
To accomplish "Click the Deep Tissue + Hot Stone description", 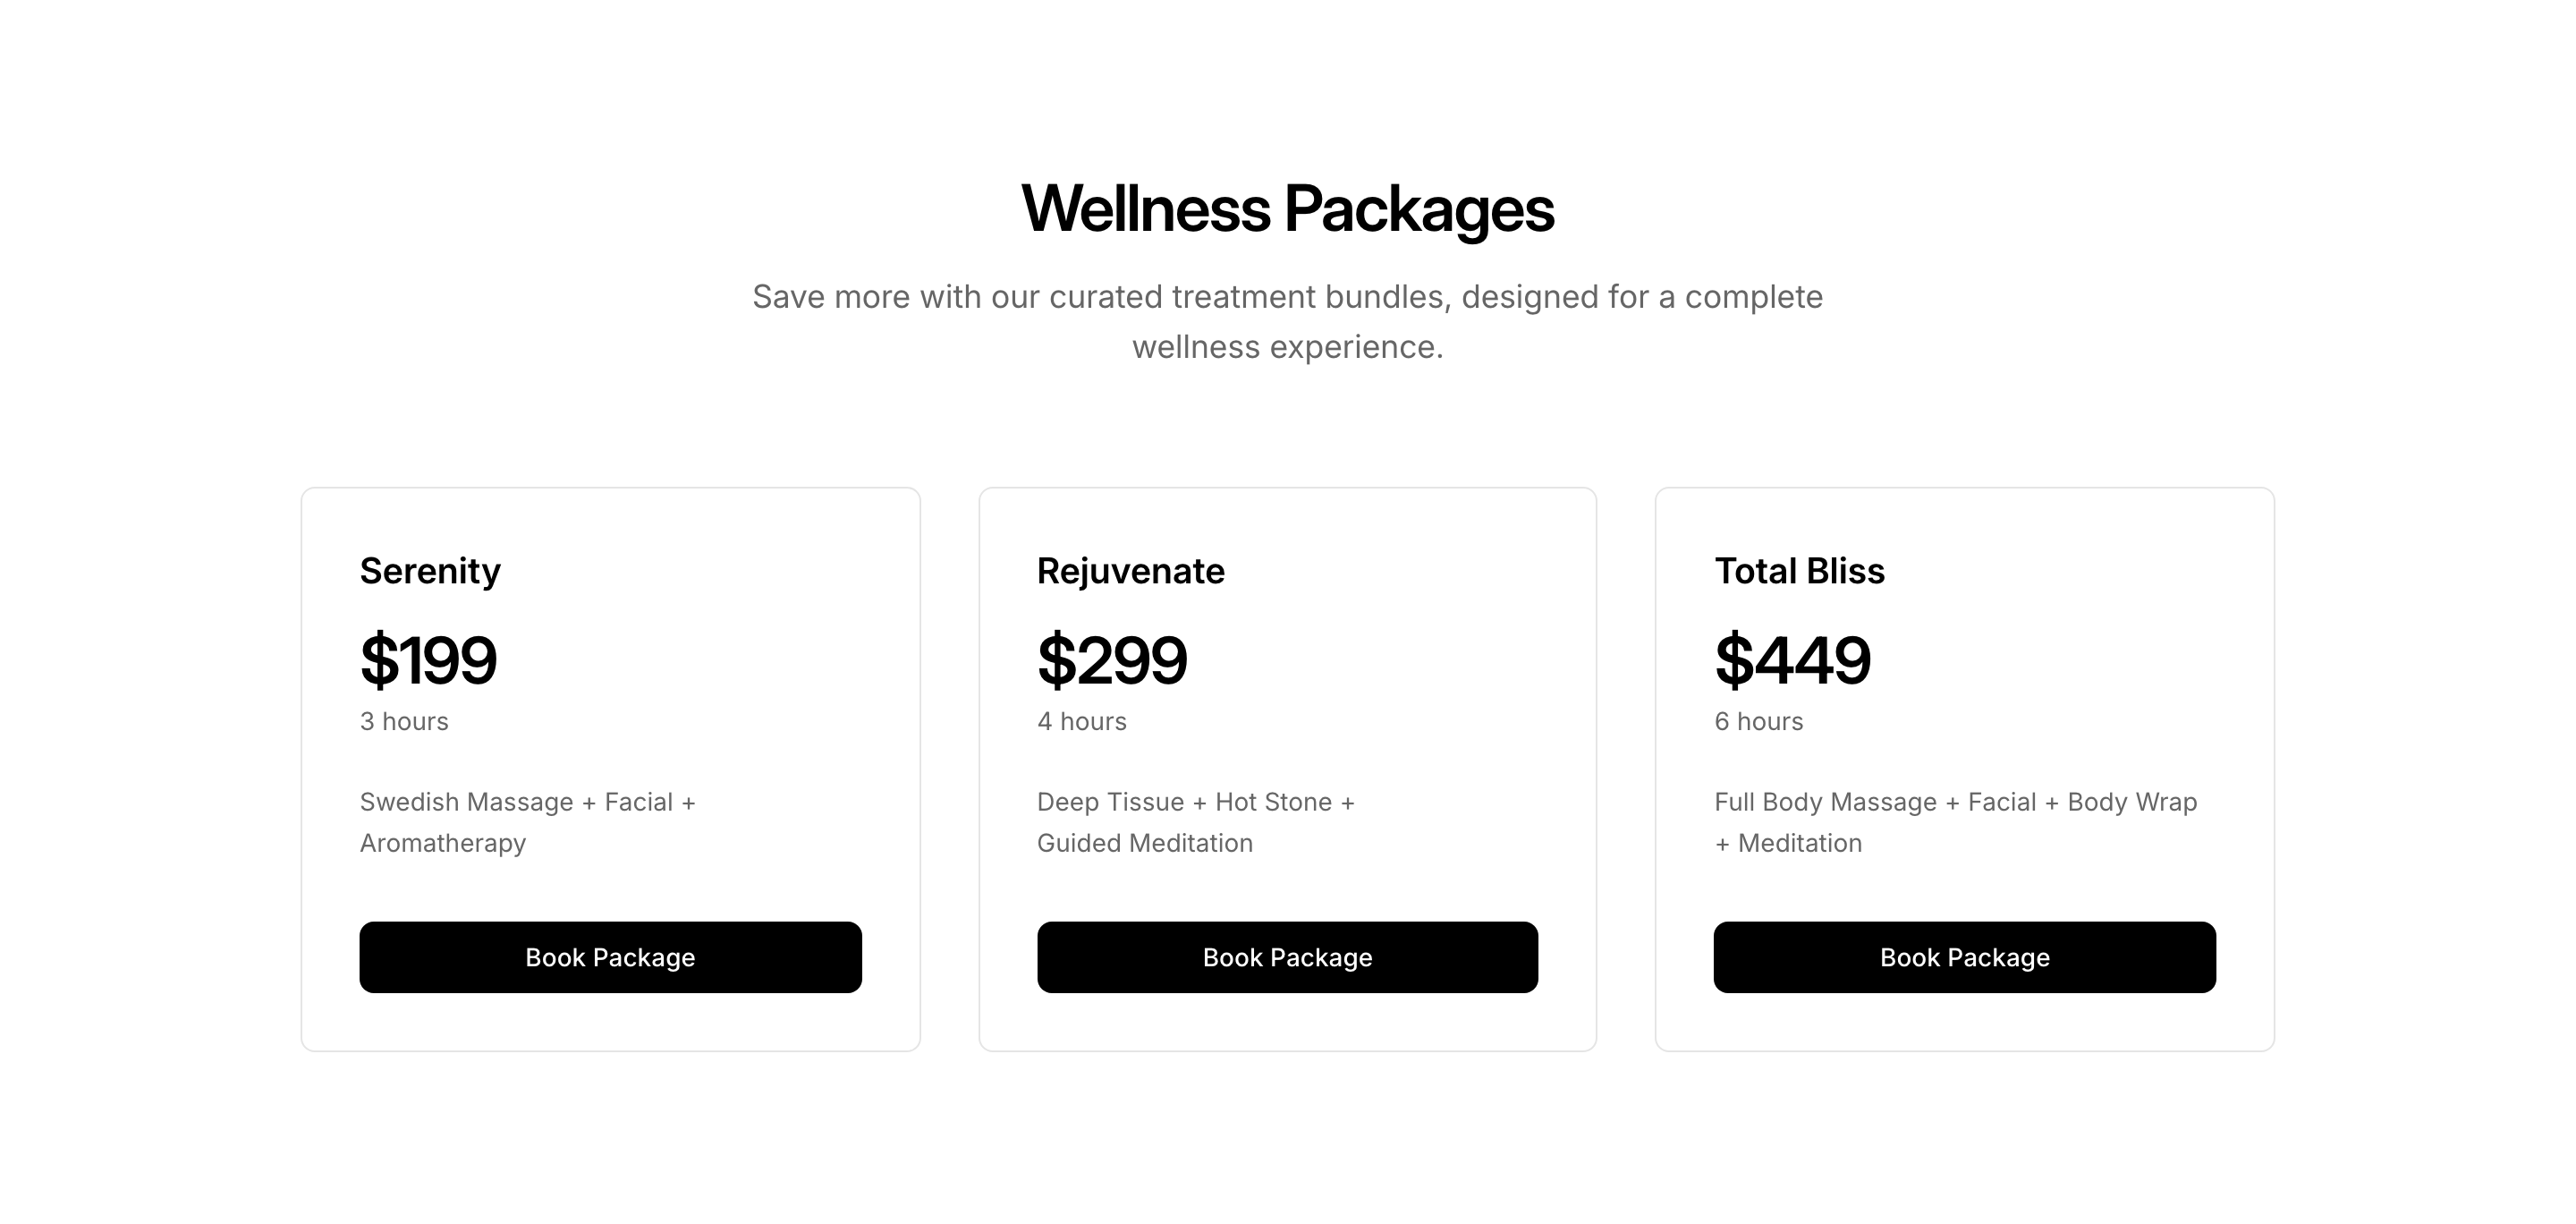I will (1195, 802).
